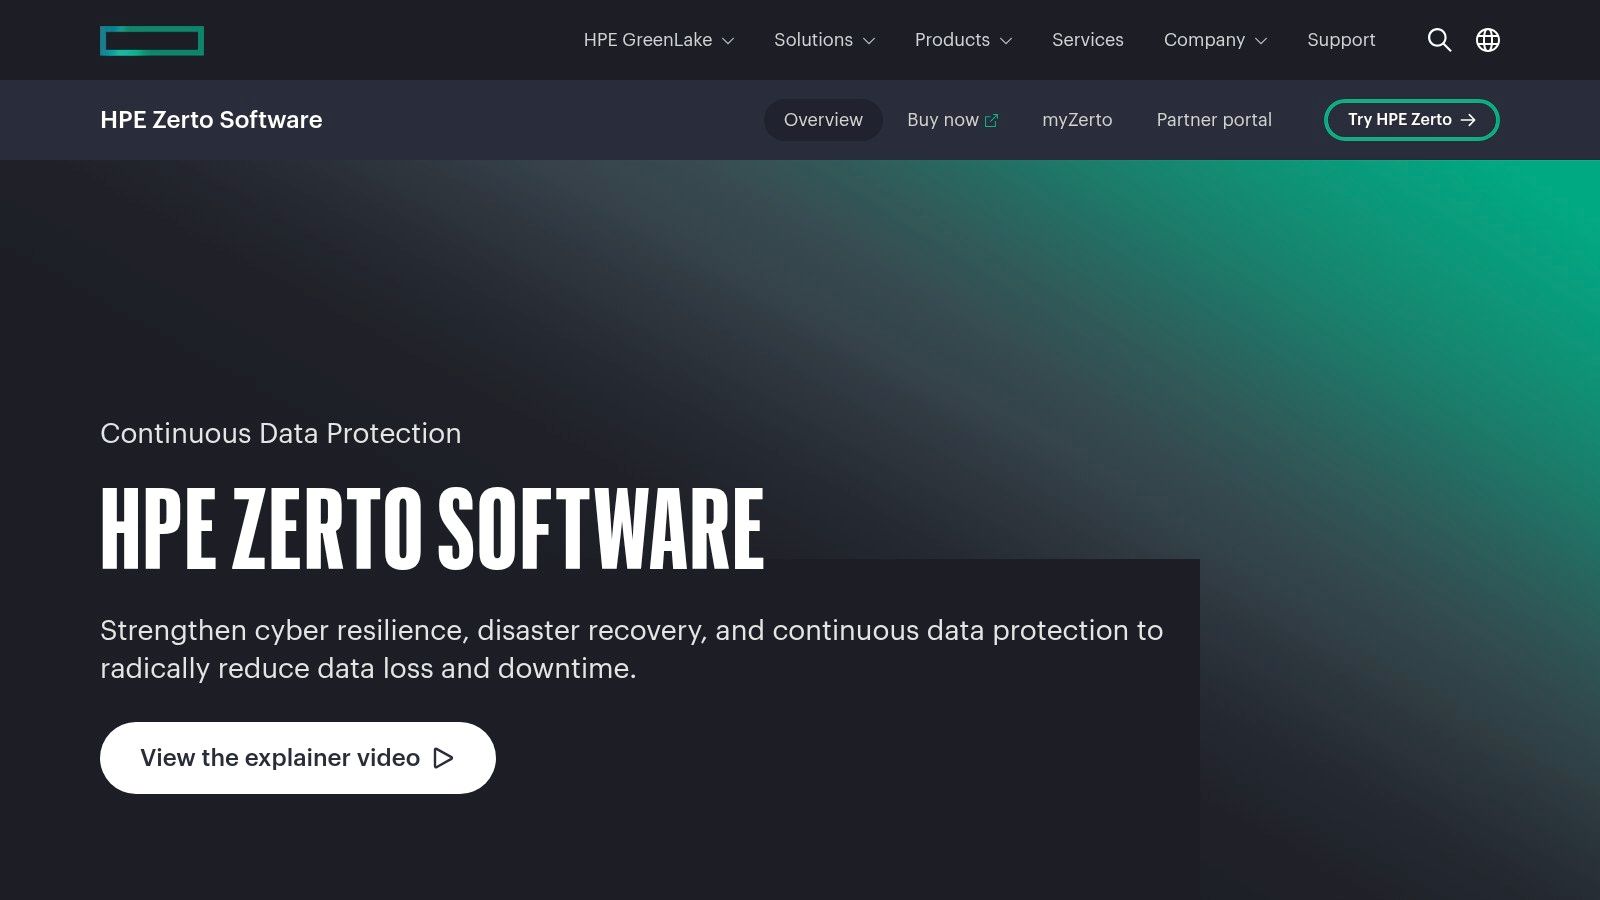Click the Try HPE Zerto button
The width and height of the screenshot is (1600, 900).
coord(1411,119)
